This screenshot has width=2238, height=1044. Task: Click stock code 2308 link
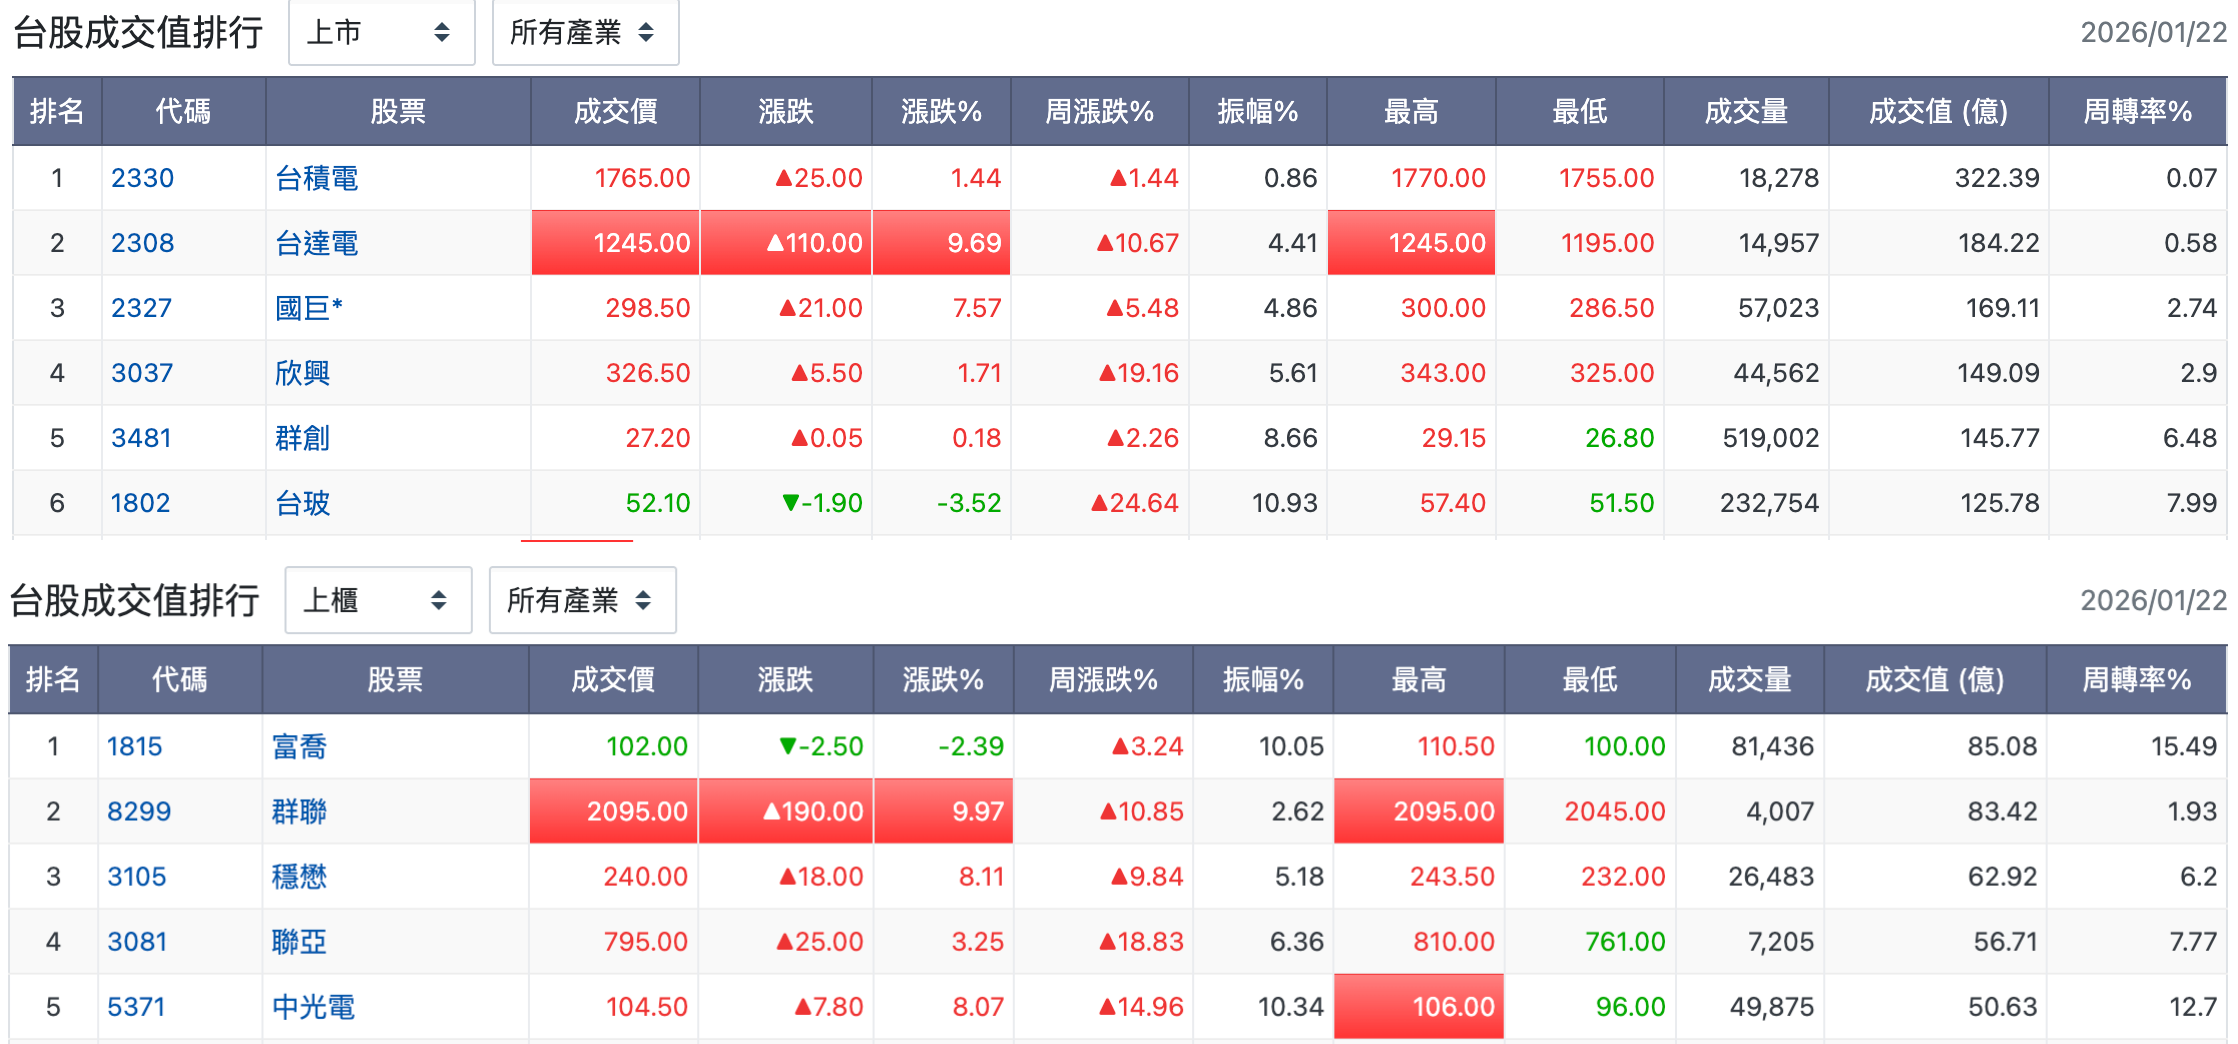point(142,243)
